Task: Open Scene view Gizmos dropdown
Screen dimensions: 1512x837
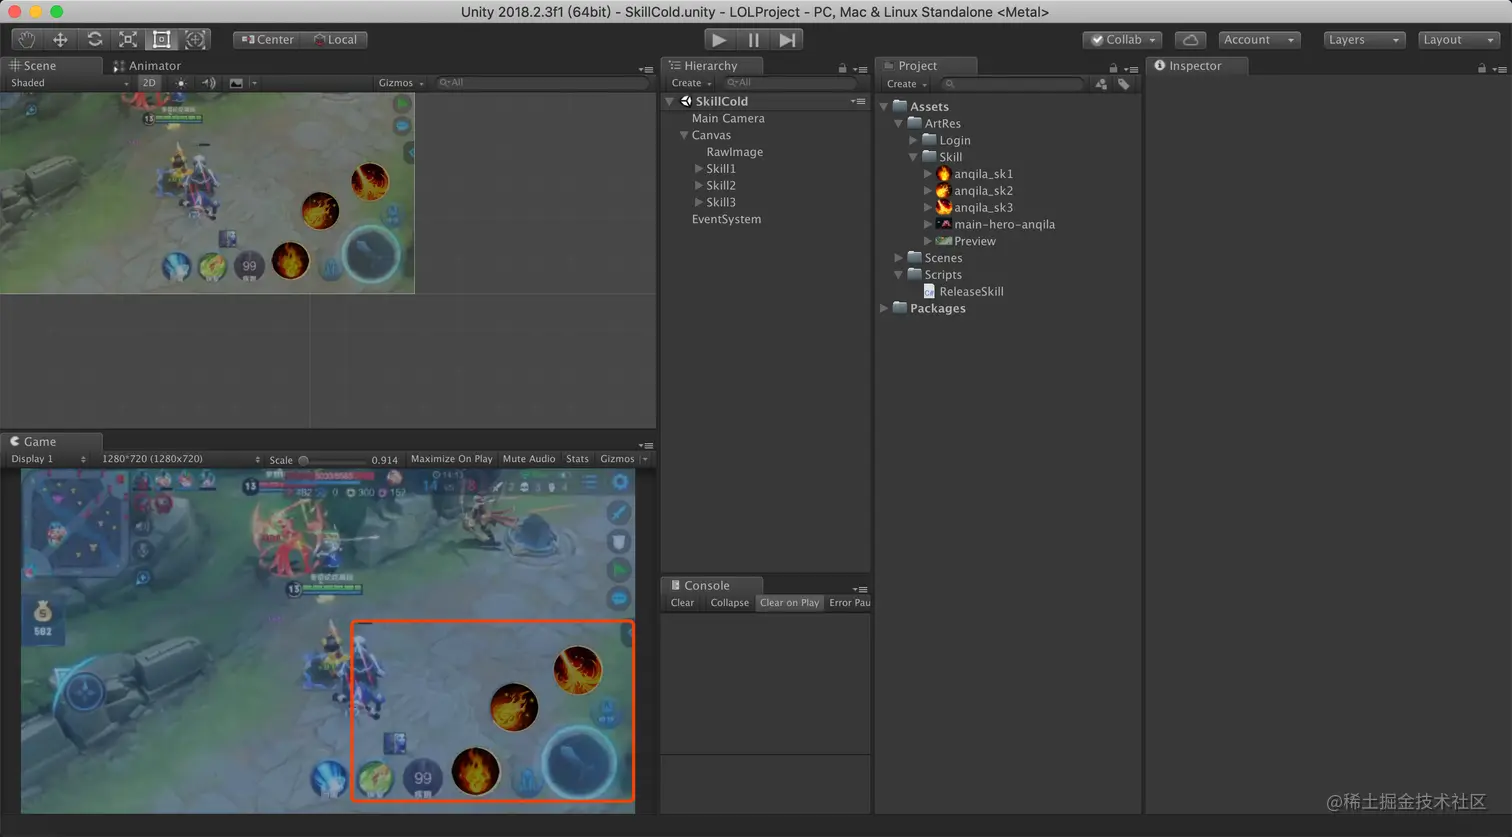Action: pos(400,83)
